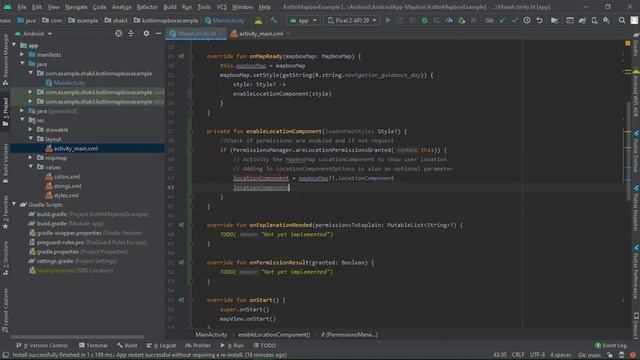Click enableLocationComponent() in breadcrumb bar
This screenshot has height=360, width=640.
point(274,335)
